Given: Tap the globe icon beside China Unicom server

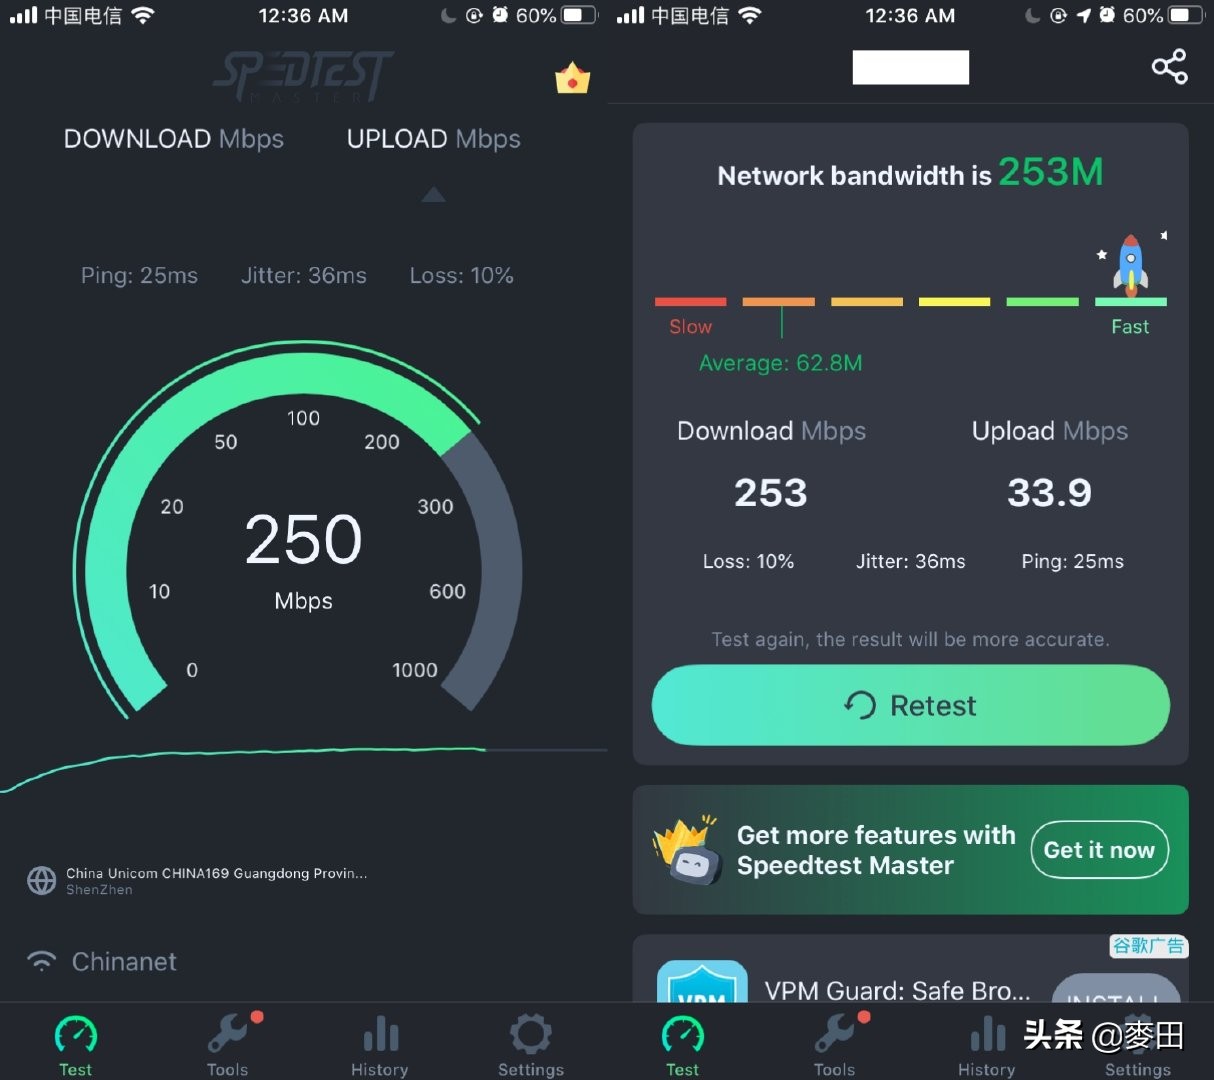Looking at the screenshot, I should coord(41,881).
